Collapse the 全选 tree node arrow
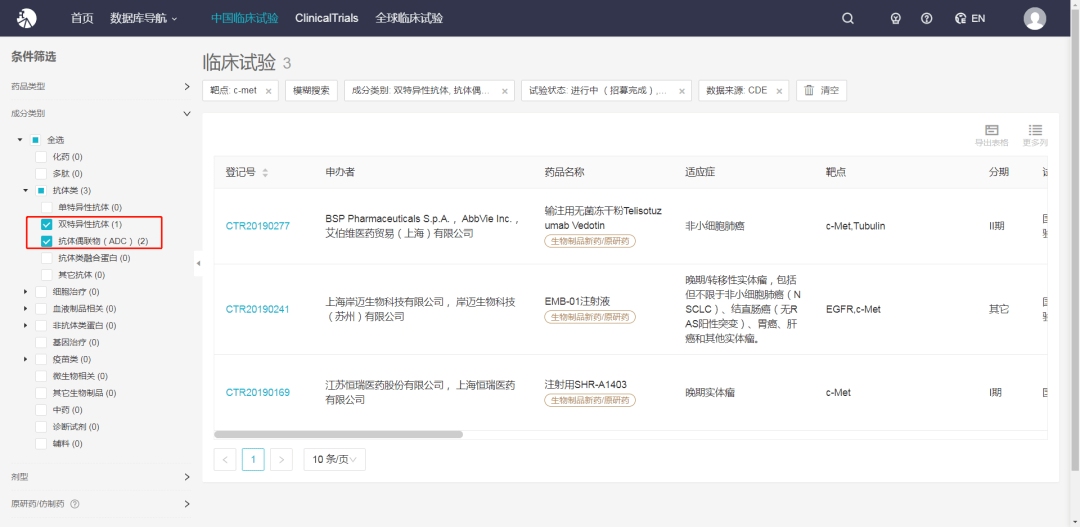 [x=20, y=140]
